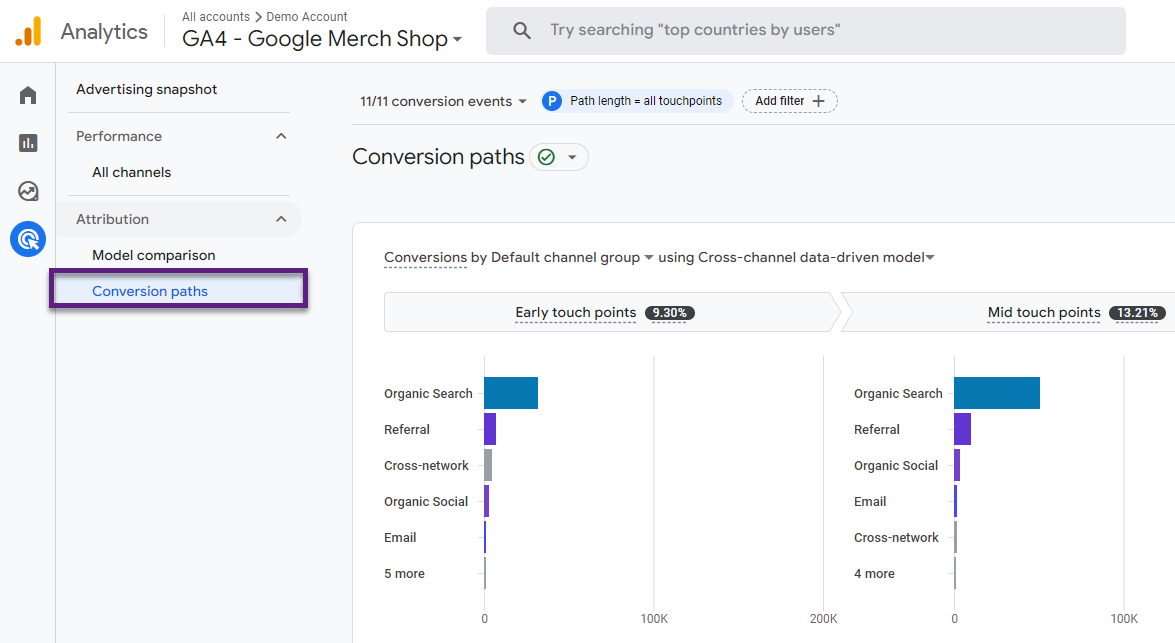
Task: Open the Advertising snapshot page
Action: click(146, 89)
